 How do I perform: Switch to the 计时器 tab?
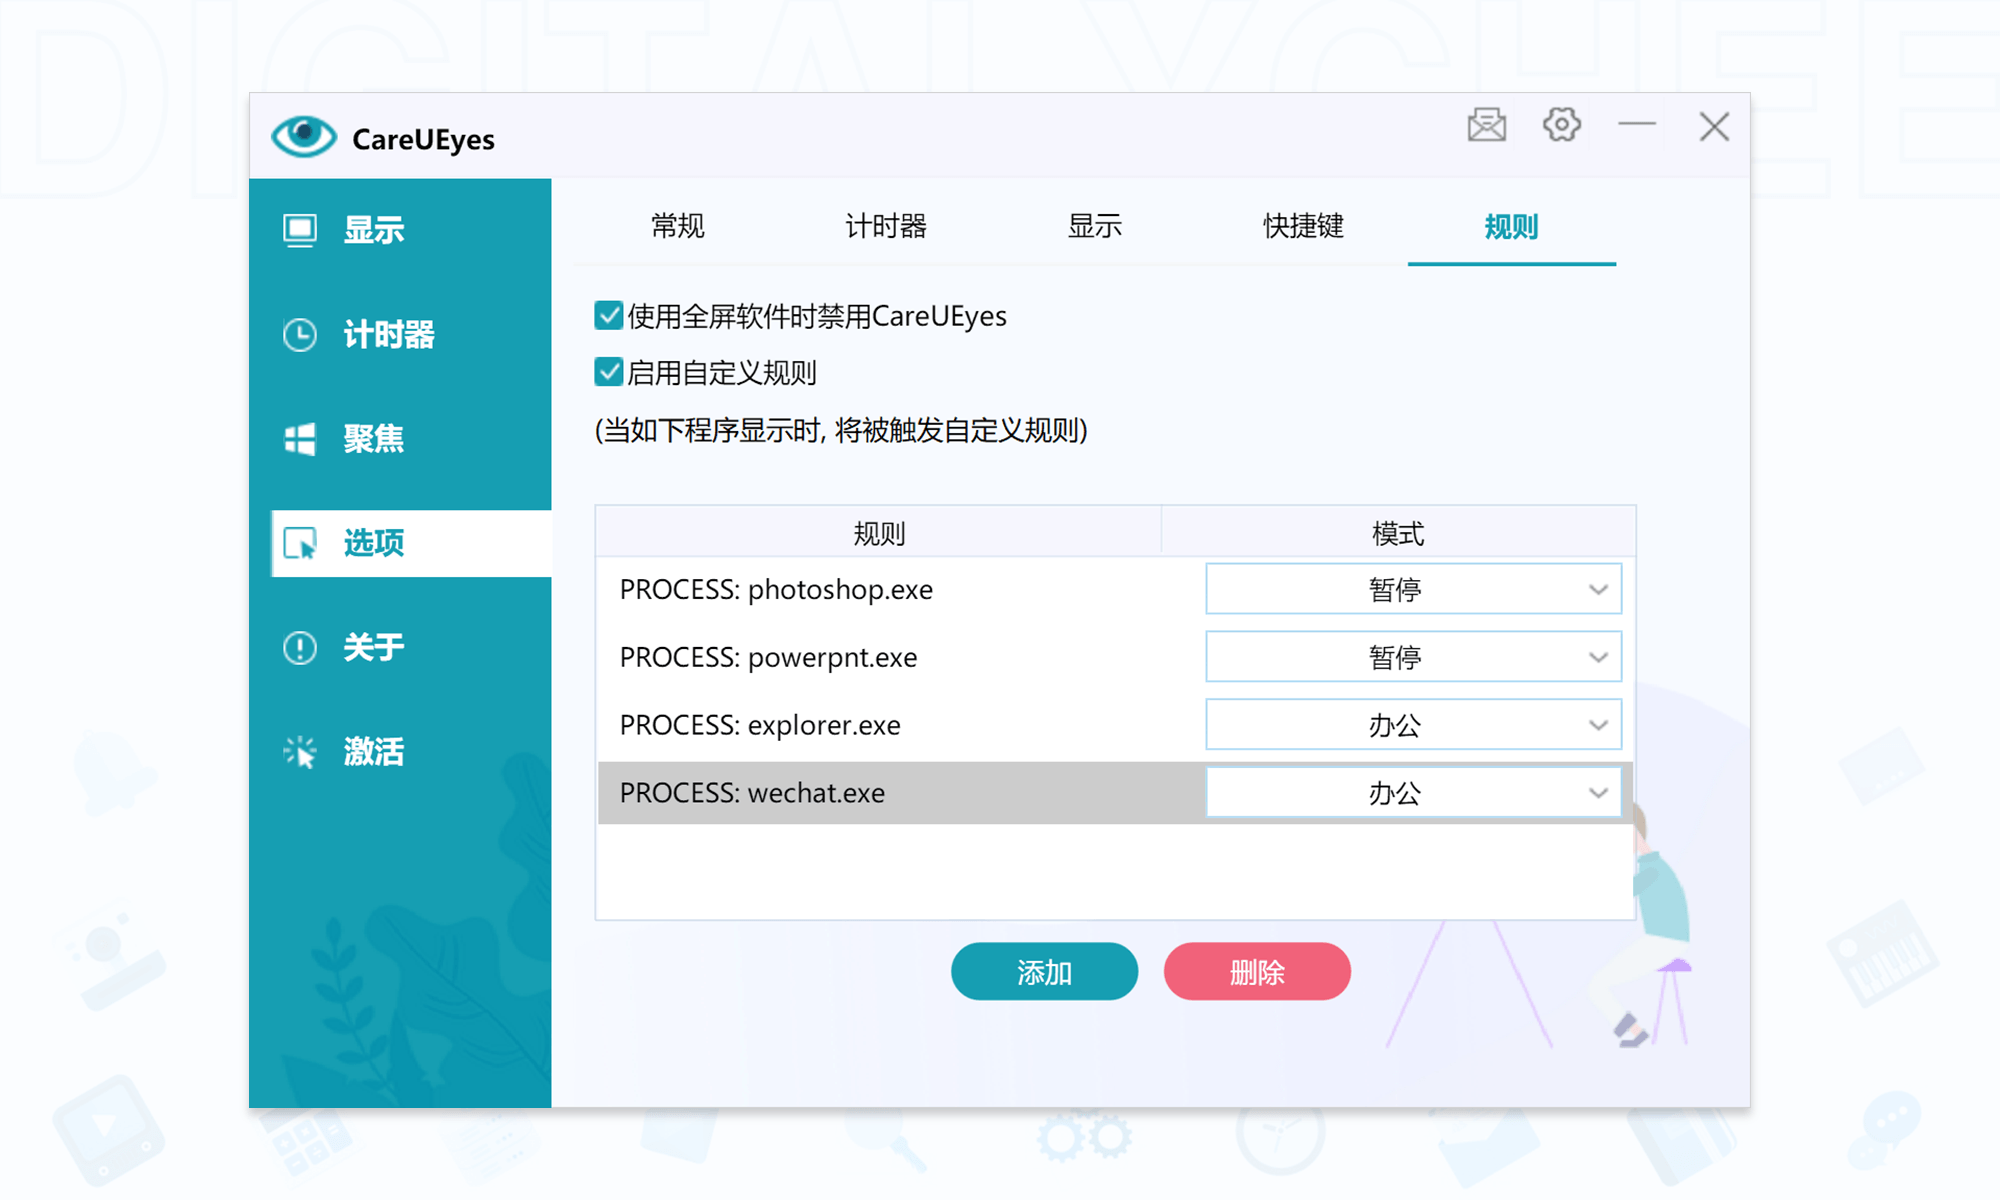click(886, 226)
